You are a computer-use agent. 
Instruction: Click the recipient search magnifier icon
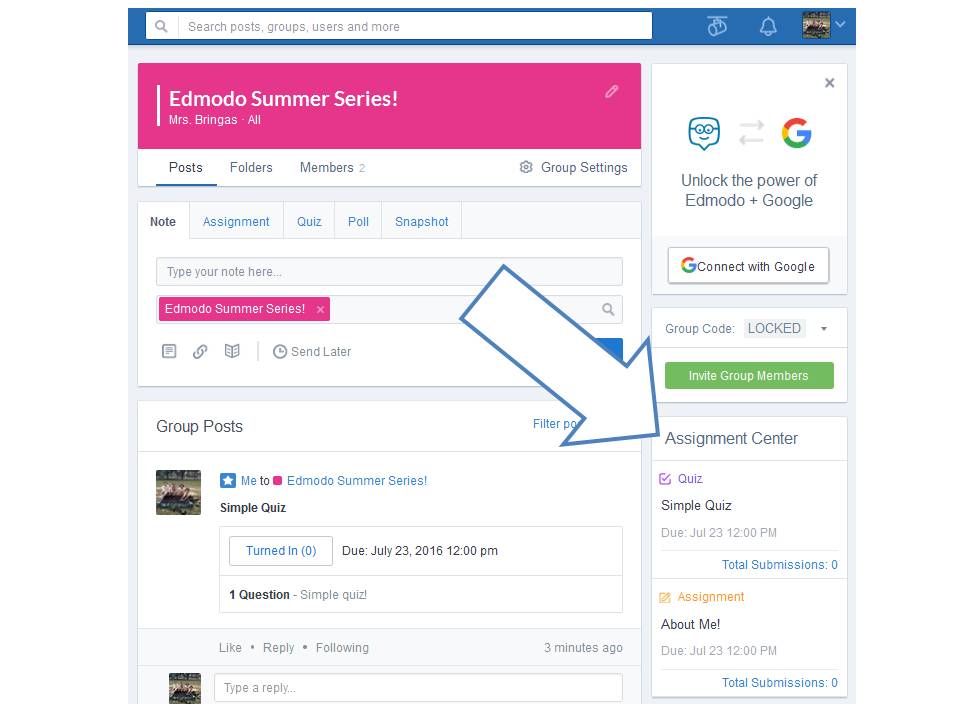(x=608, y=309)
